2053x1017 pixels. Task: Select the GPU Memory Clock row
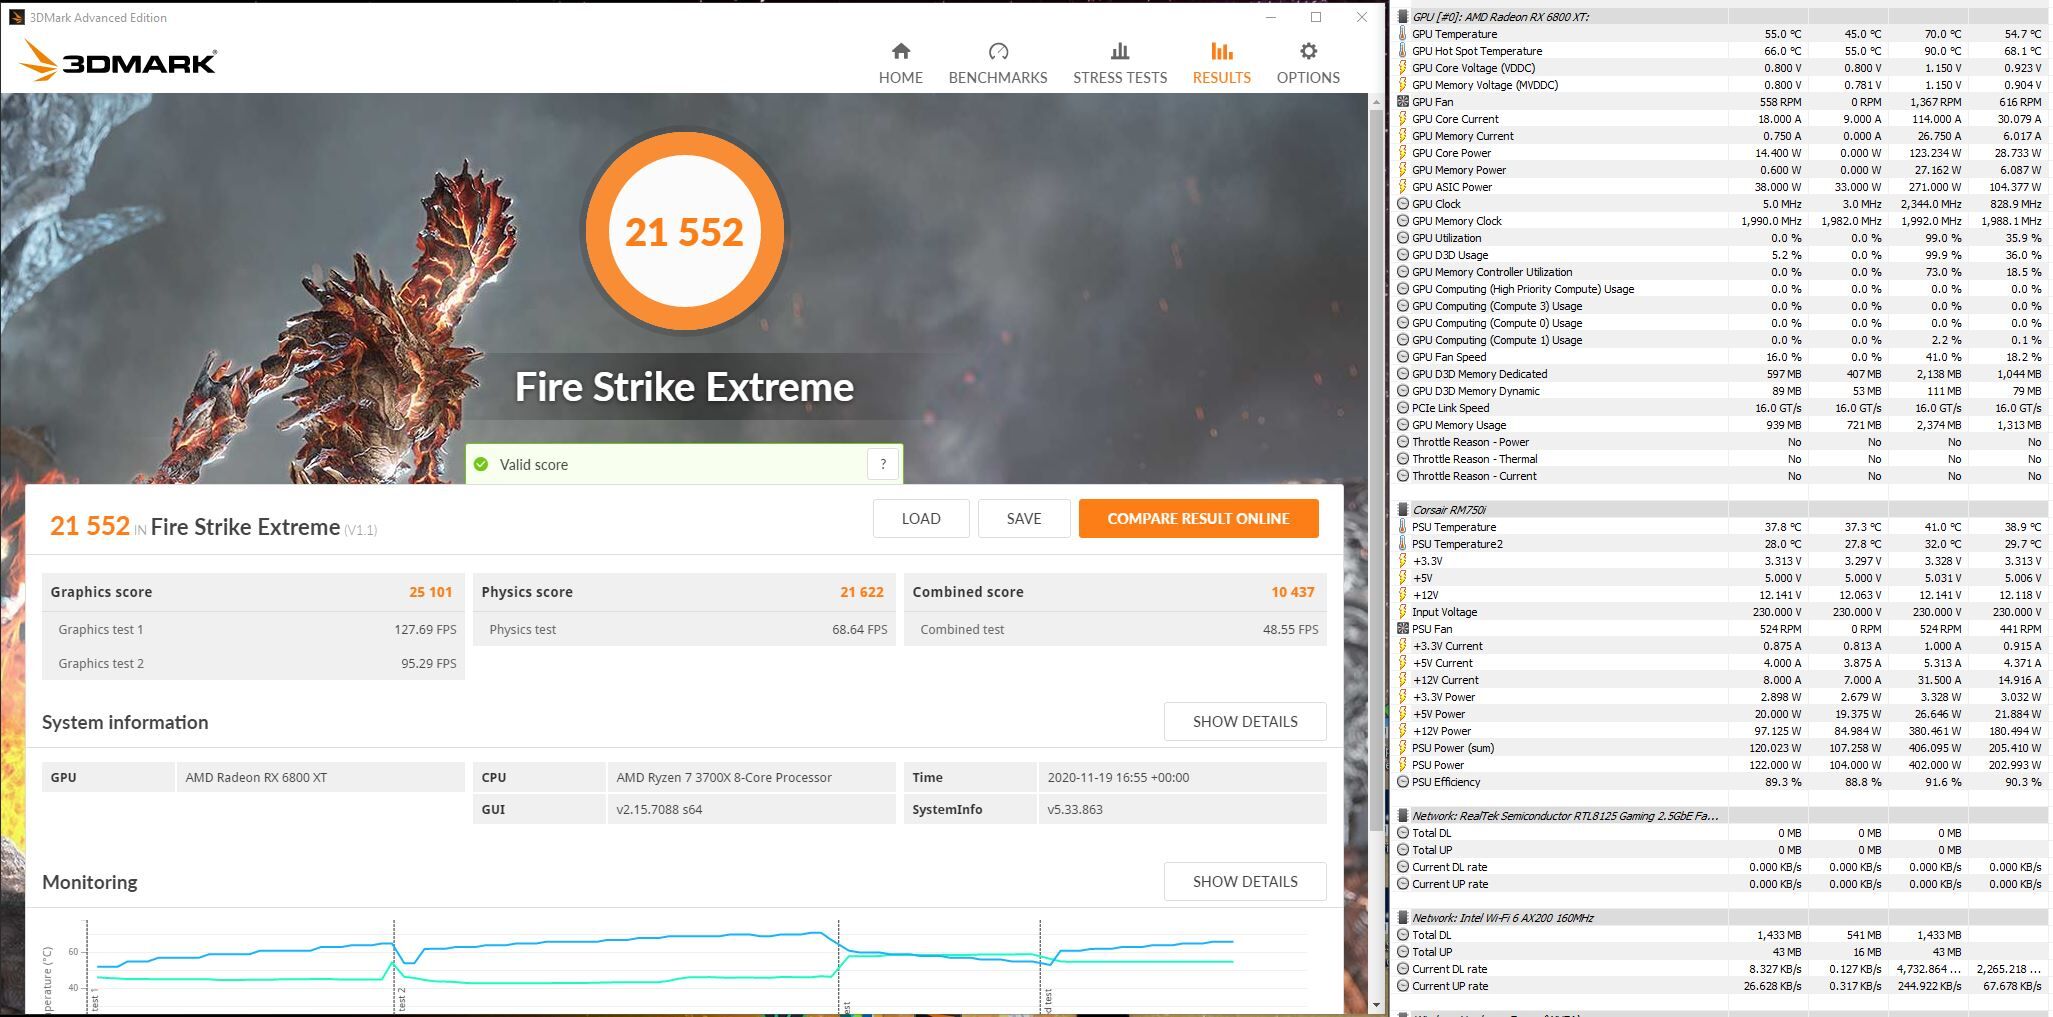point(1720,221)
